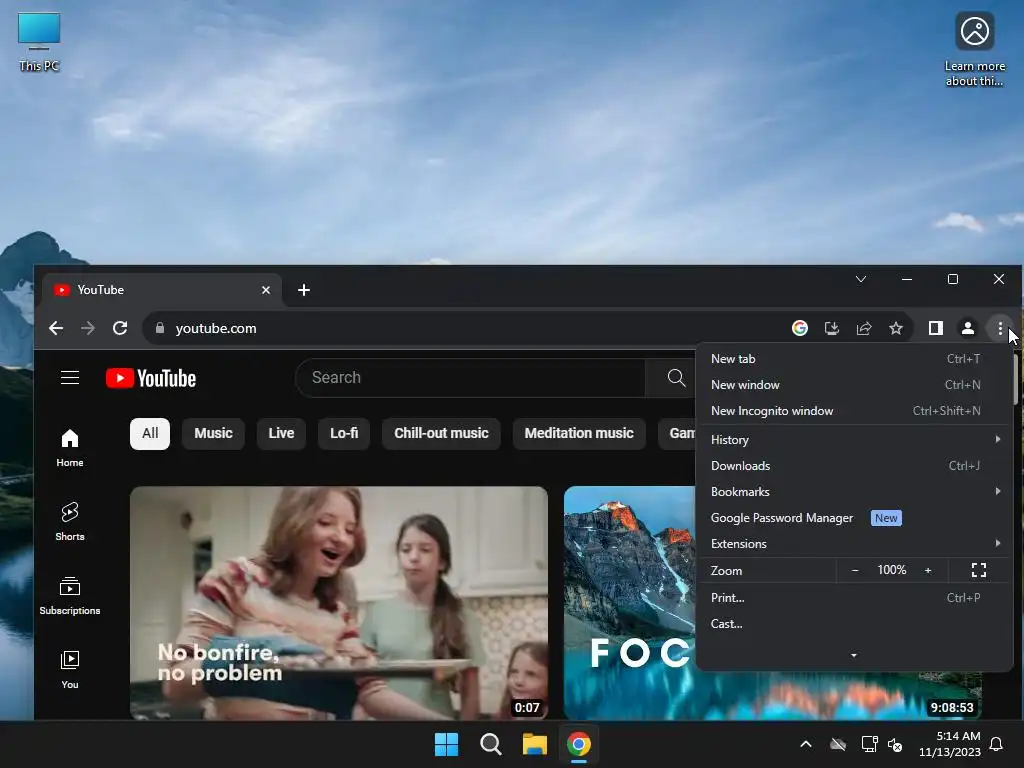The image size is (1024, 768).
Task: Click the share this page icon
Action: [x=863, y=328]
